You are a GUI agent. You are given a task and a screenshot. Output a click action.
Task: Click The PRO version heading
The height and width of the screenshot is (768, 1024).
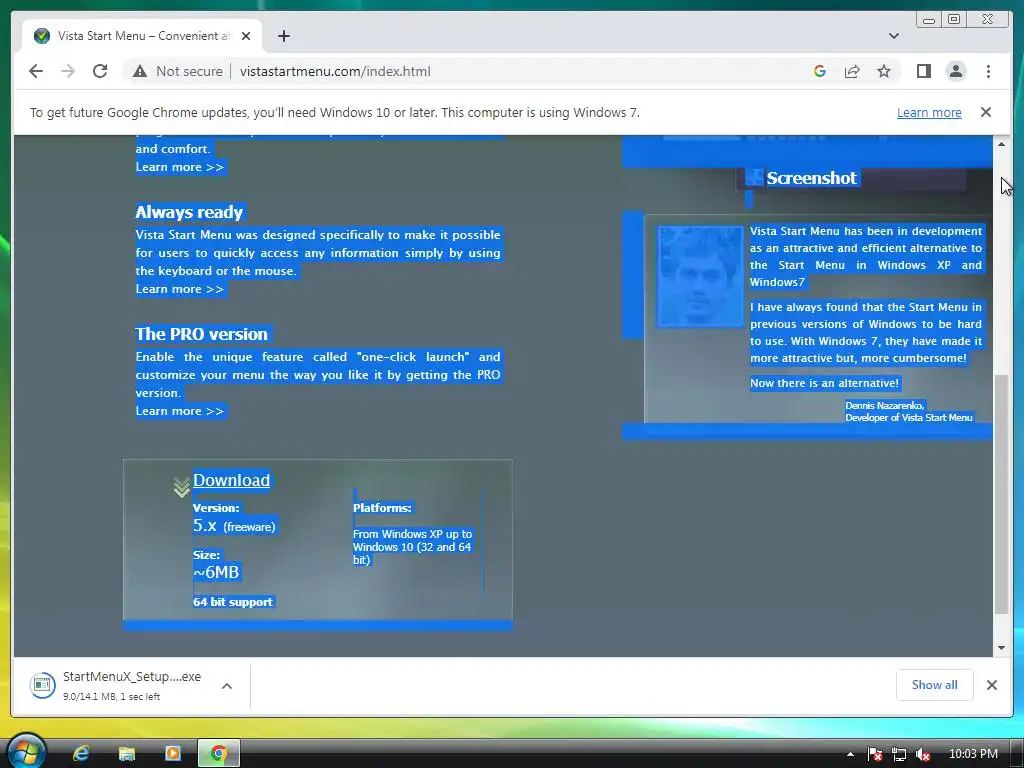coord(201,334)
